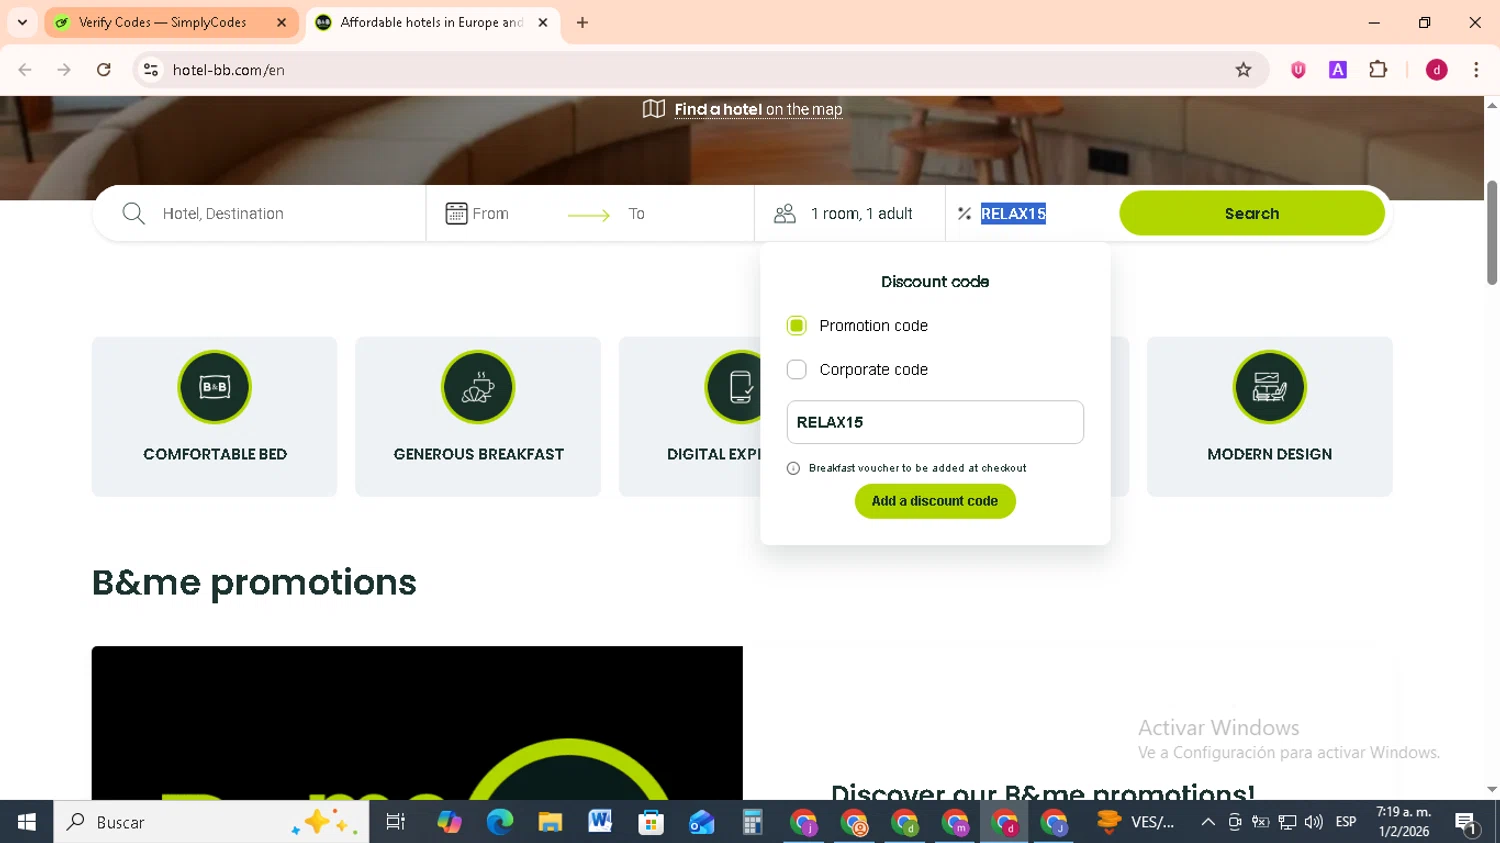This screenshot has height=843, width=1500.
Task: Show hidden system tray icons
Action: point(1208,822)
